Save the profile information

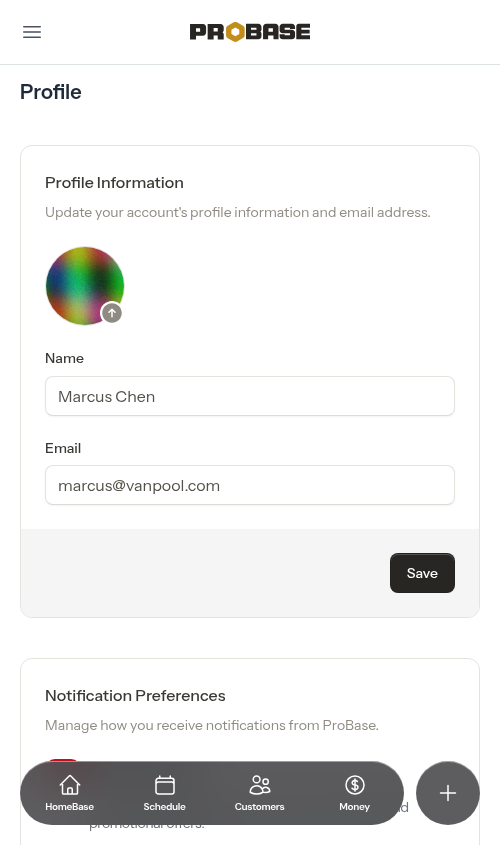point(422,573)
